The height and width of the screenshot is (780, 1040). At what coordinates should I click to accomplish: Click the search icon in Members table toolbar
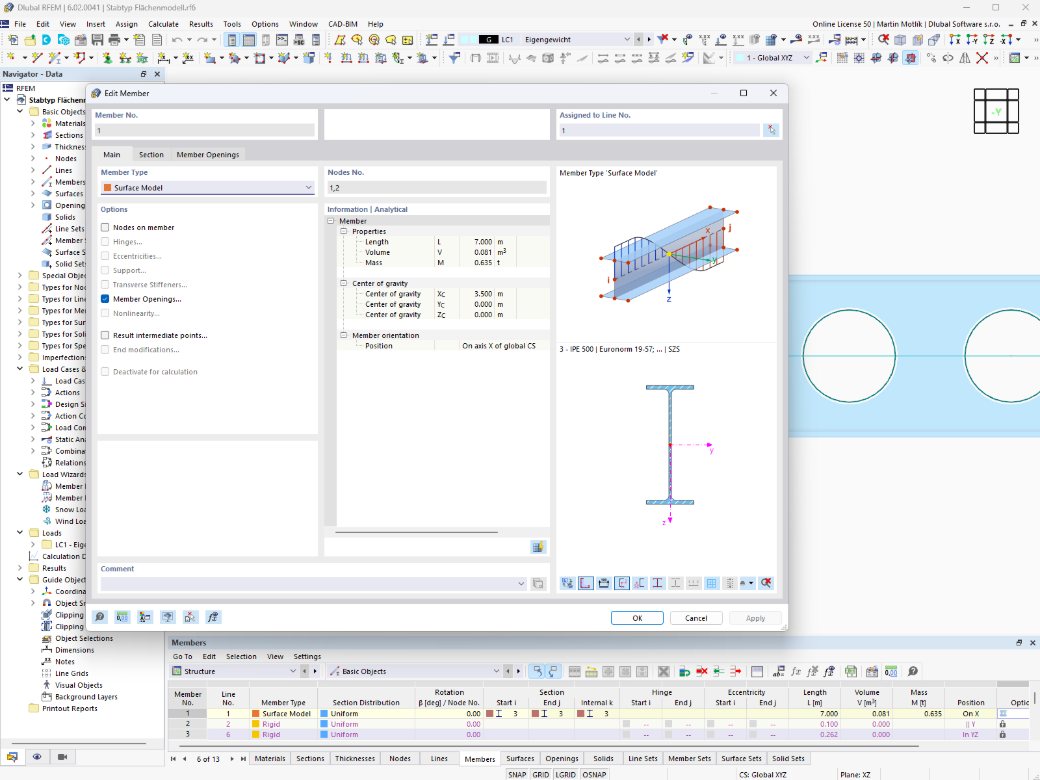(x=913, y=672)
